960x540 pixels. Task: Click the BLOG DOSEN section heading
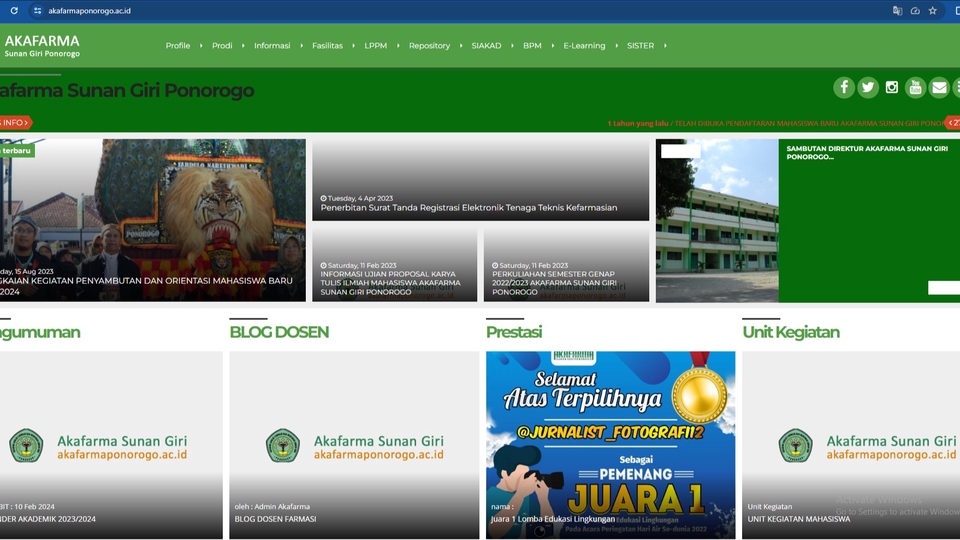279,332
